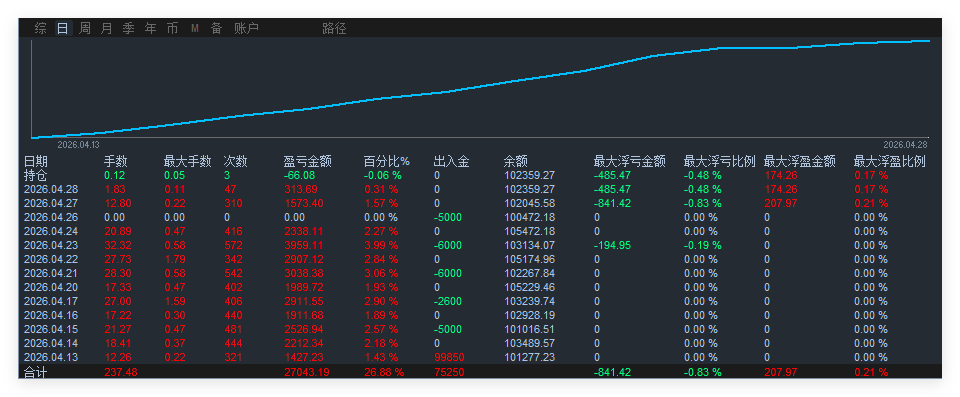Select the 持仓 row label
Viewport: 960px width, 397px height.
[36, 175]
